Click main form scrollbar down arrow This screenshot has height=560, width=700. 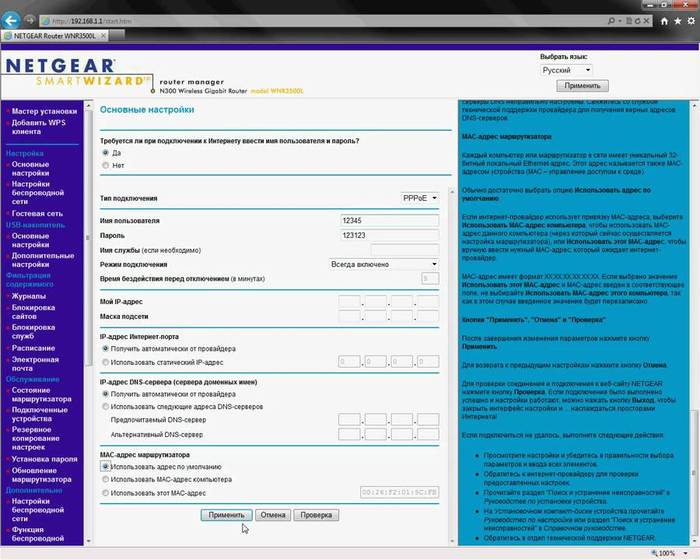click(x=452, y=541)
